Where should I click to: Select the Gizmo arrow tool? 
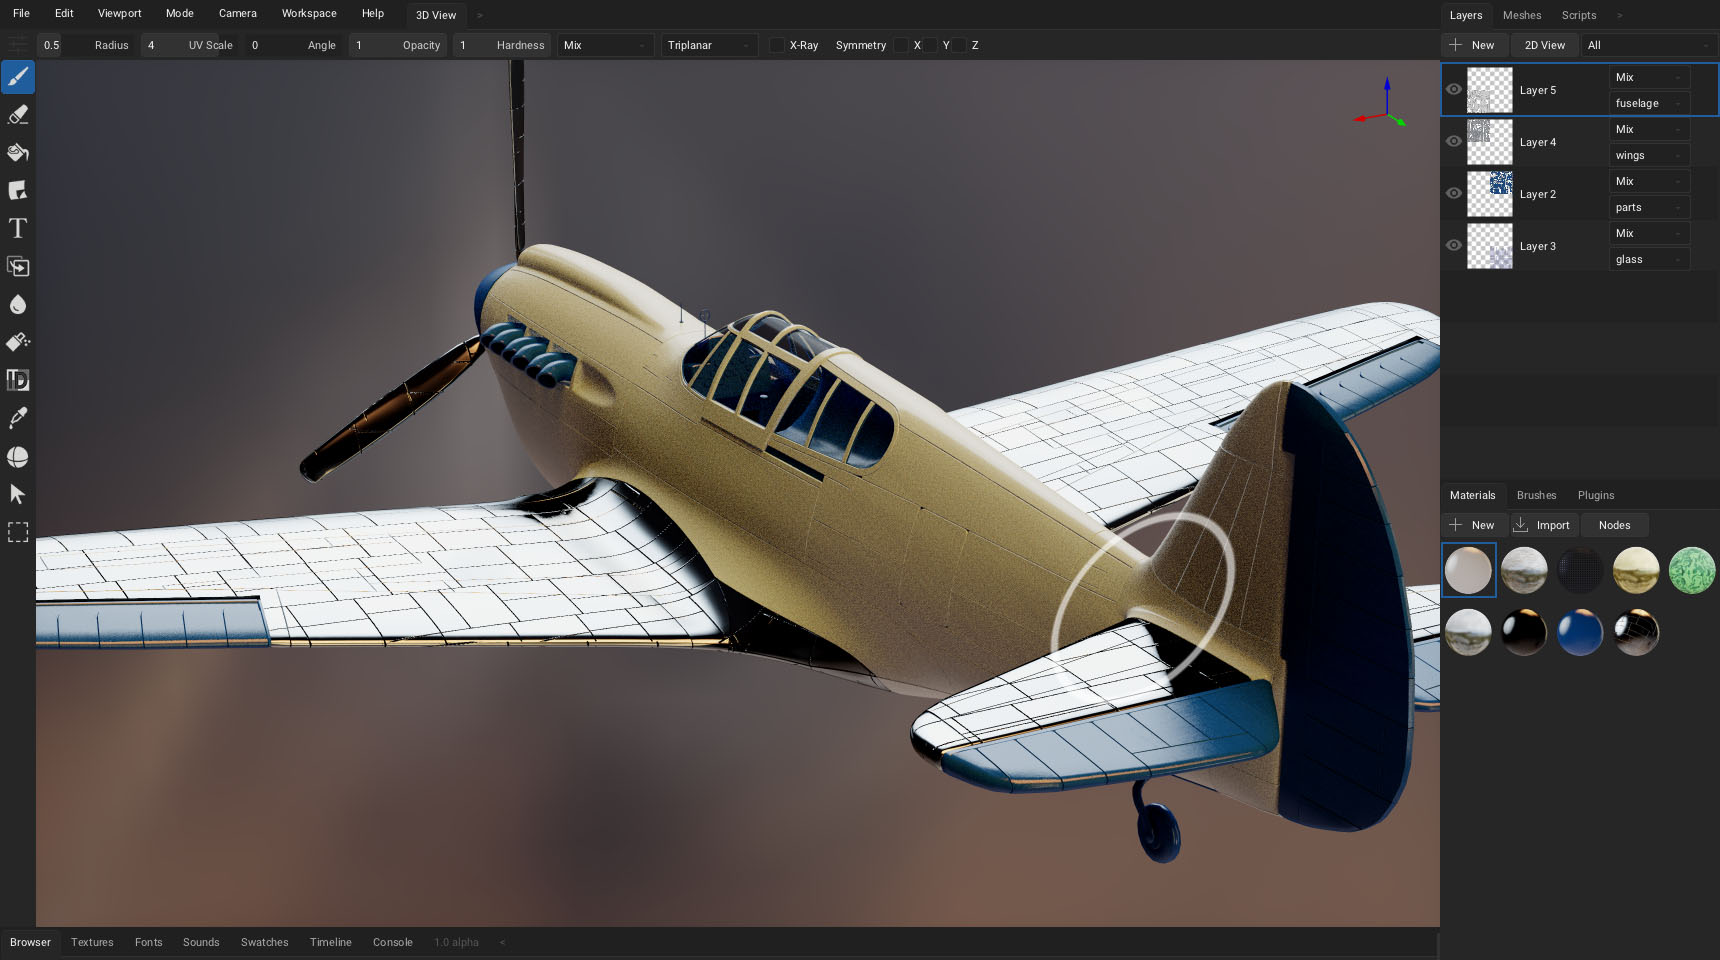[18, 495]
